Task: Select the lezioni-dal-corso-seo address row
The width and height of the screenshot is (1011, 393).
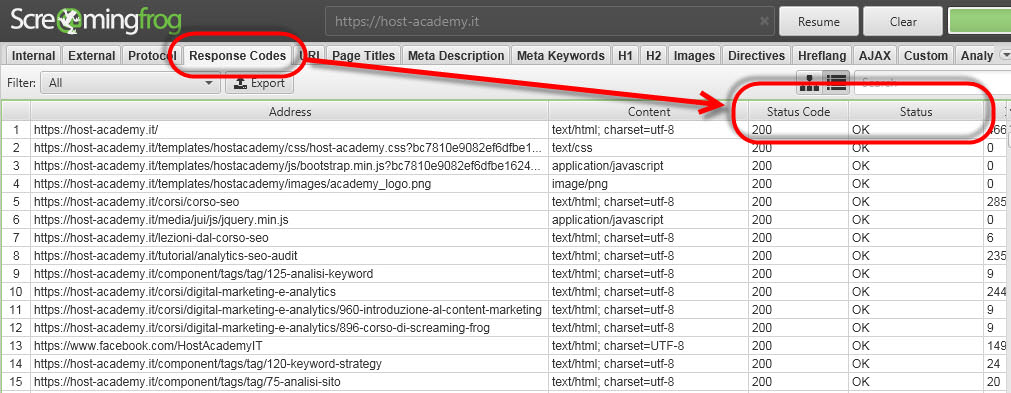Action: (290, 238)
